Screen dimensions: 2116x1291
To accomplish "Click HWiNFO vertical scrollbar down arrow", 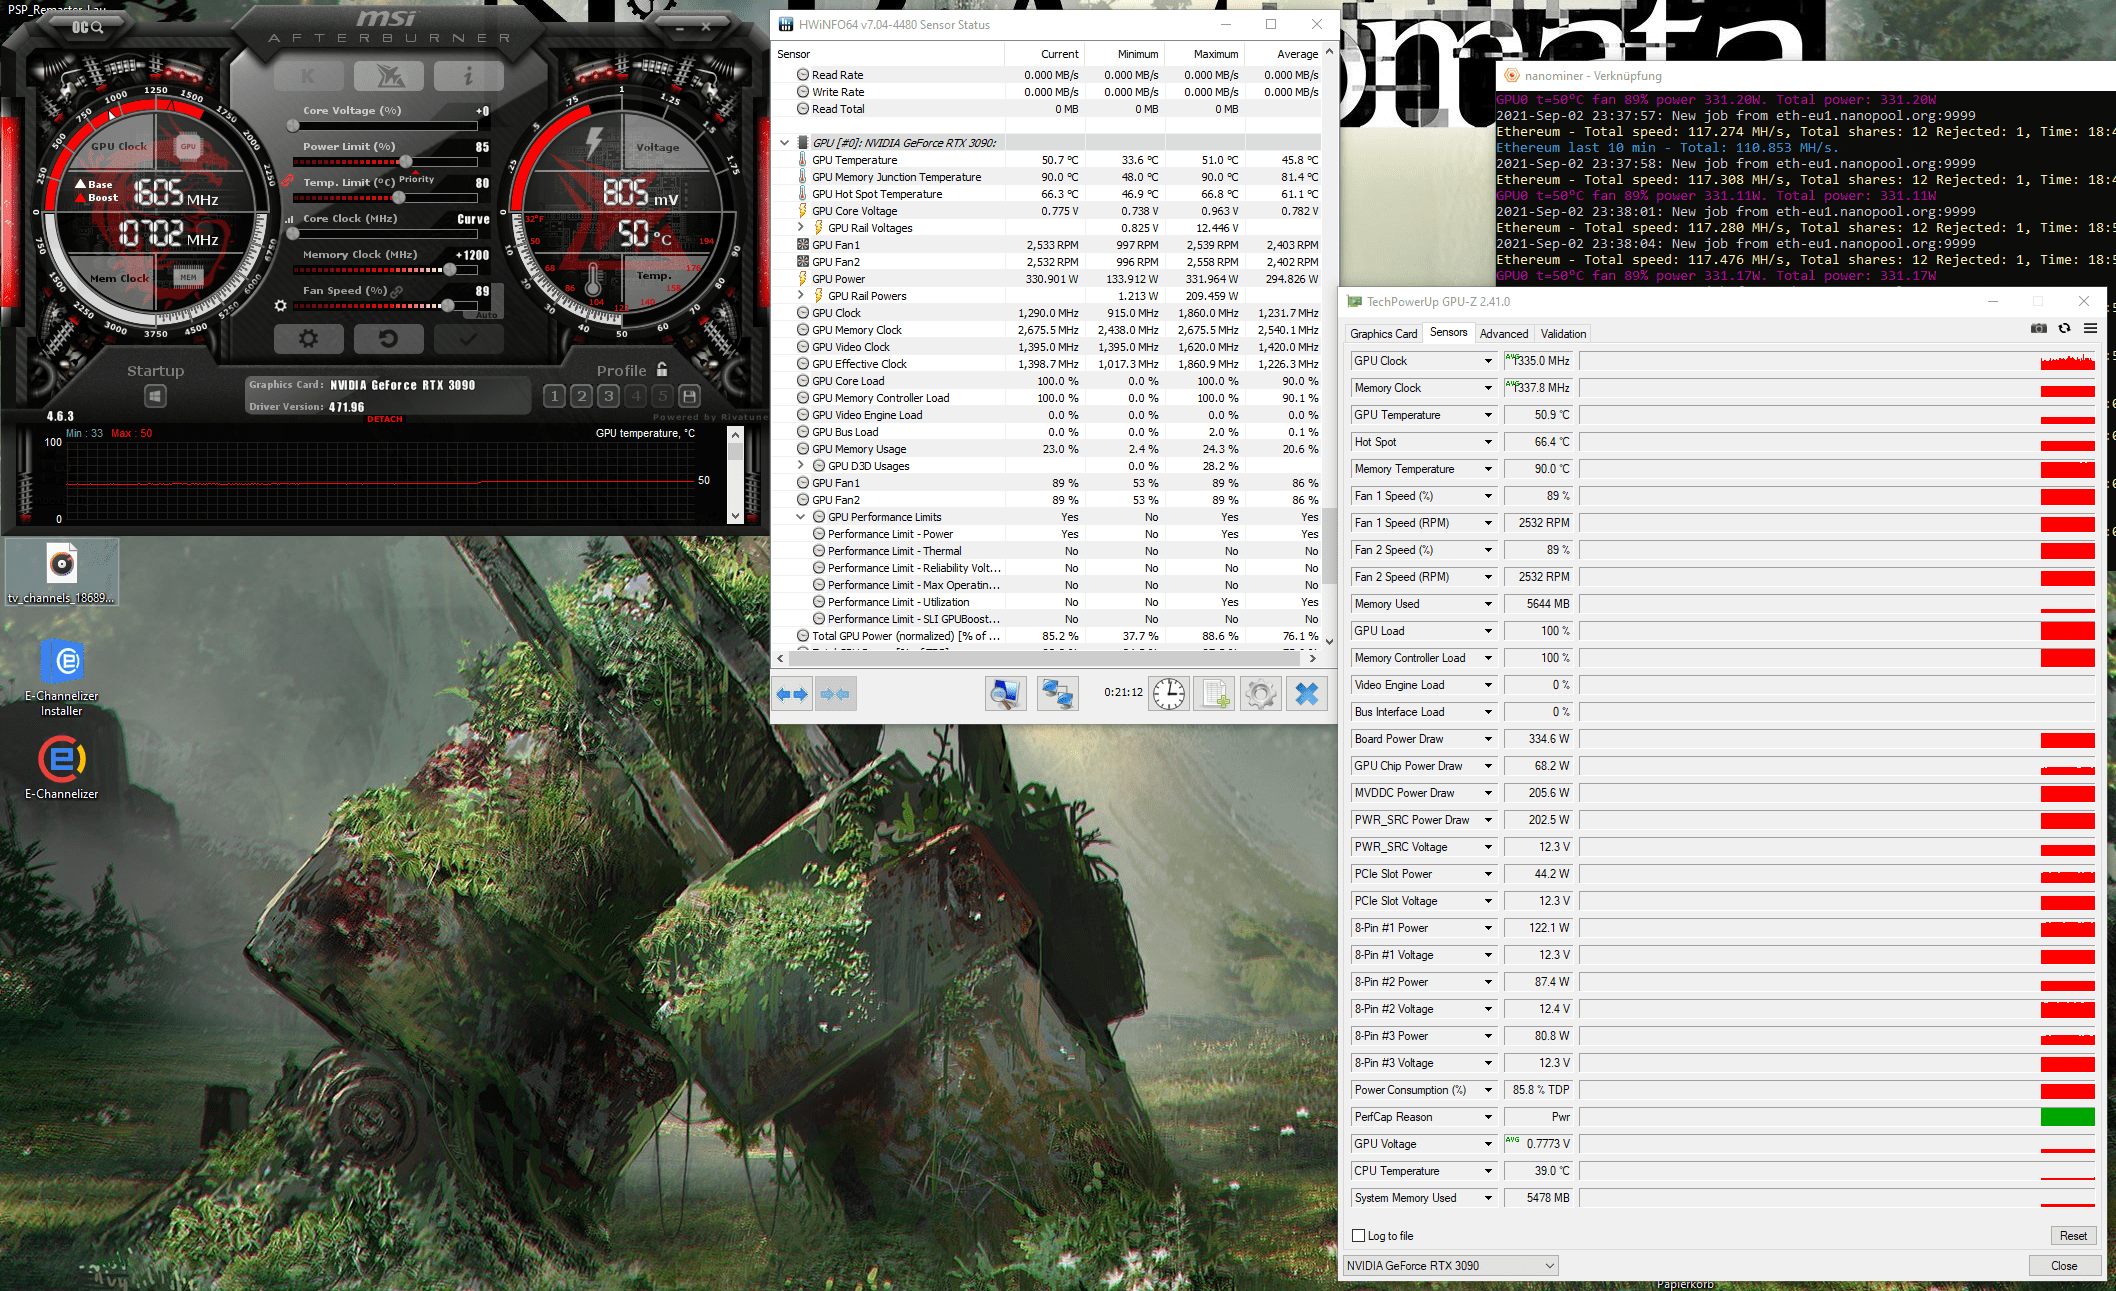I will coord(1329,642).
